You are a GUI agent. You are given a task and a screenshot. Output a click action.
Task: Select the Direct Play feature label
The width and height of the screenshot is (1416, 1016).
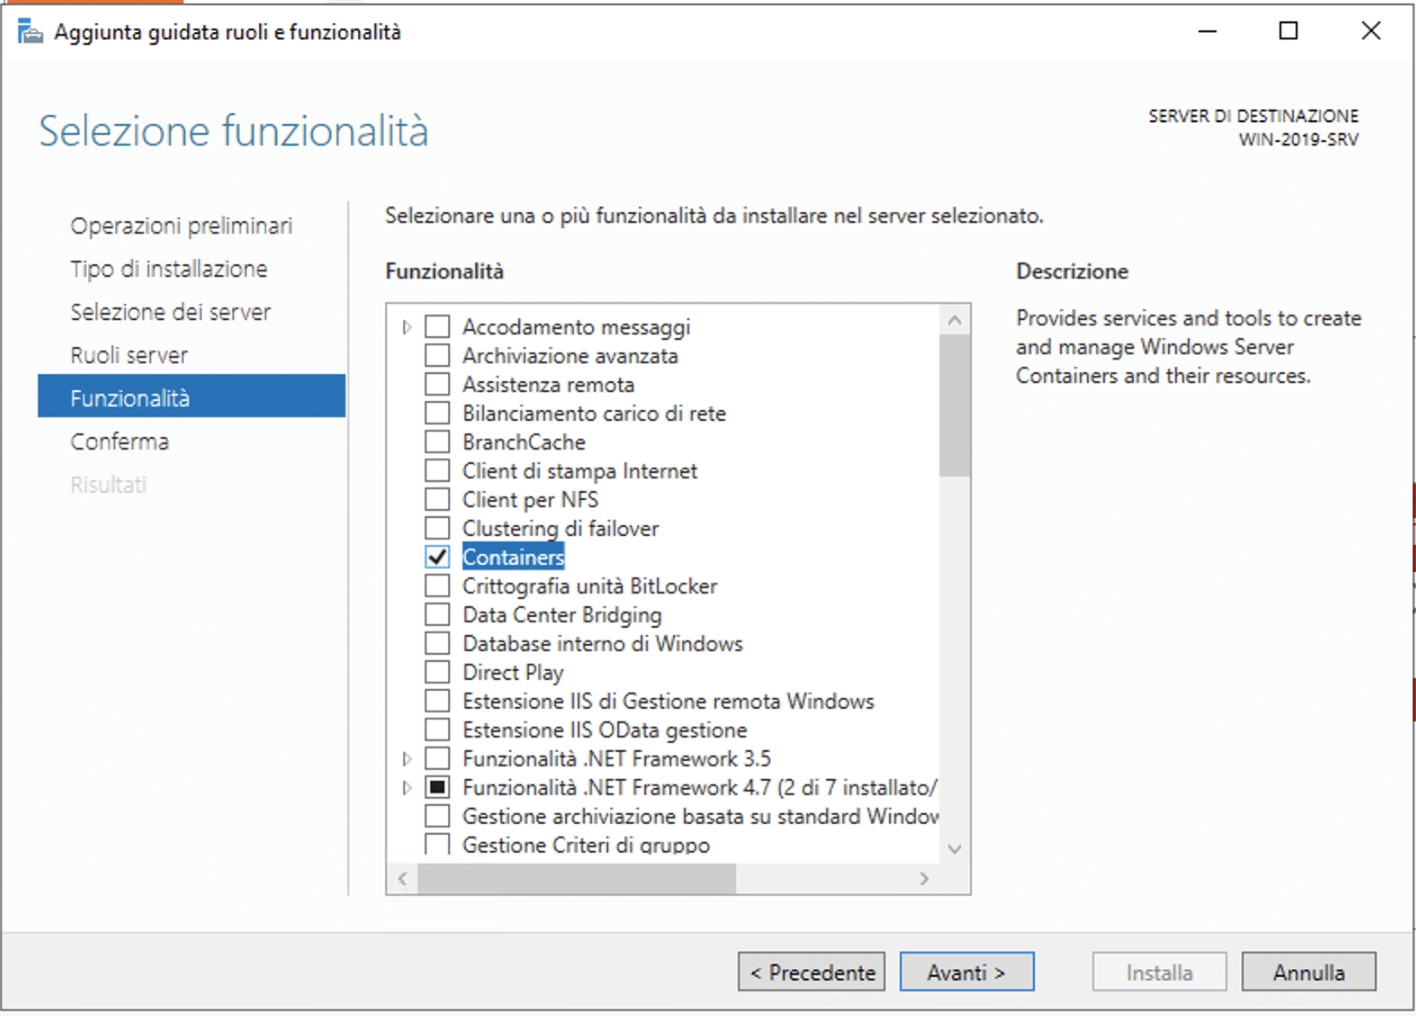coord(513,672)
